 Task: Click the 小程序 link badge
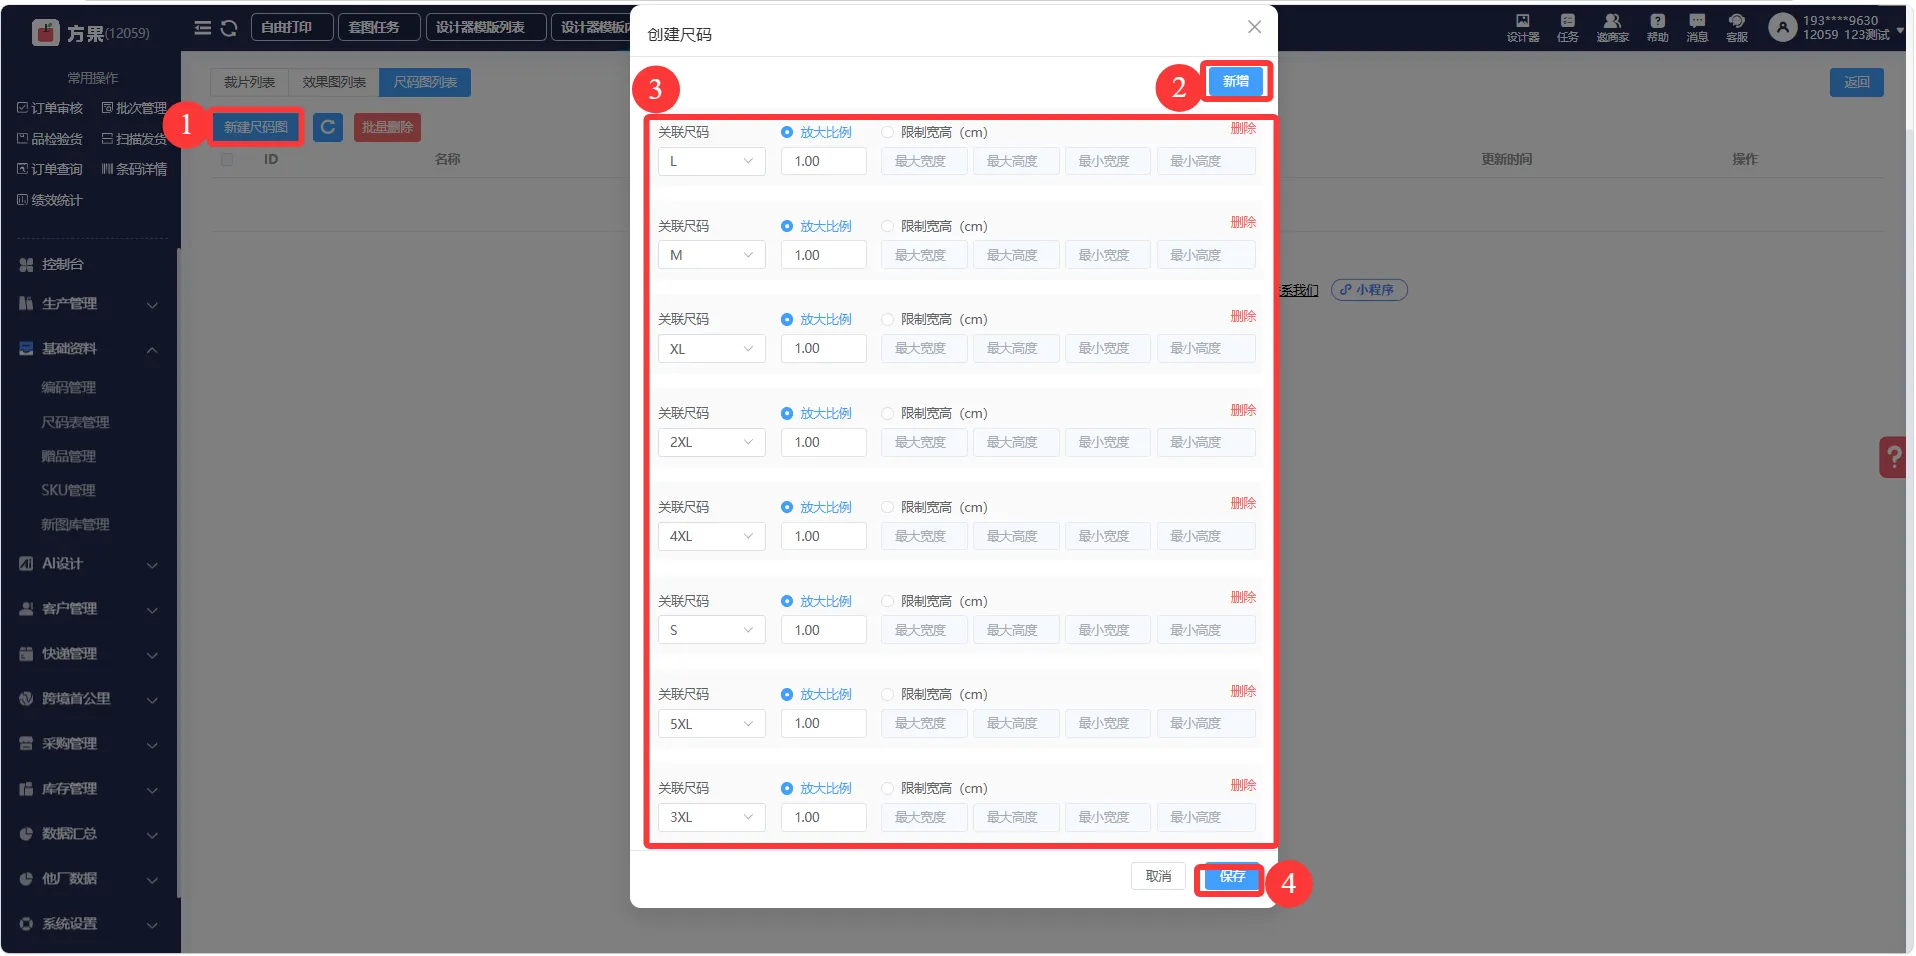tap(1369, 290)
